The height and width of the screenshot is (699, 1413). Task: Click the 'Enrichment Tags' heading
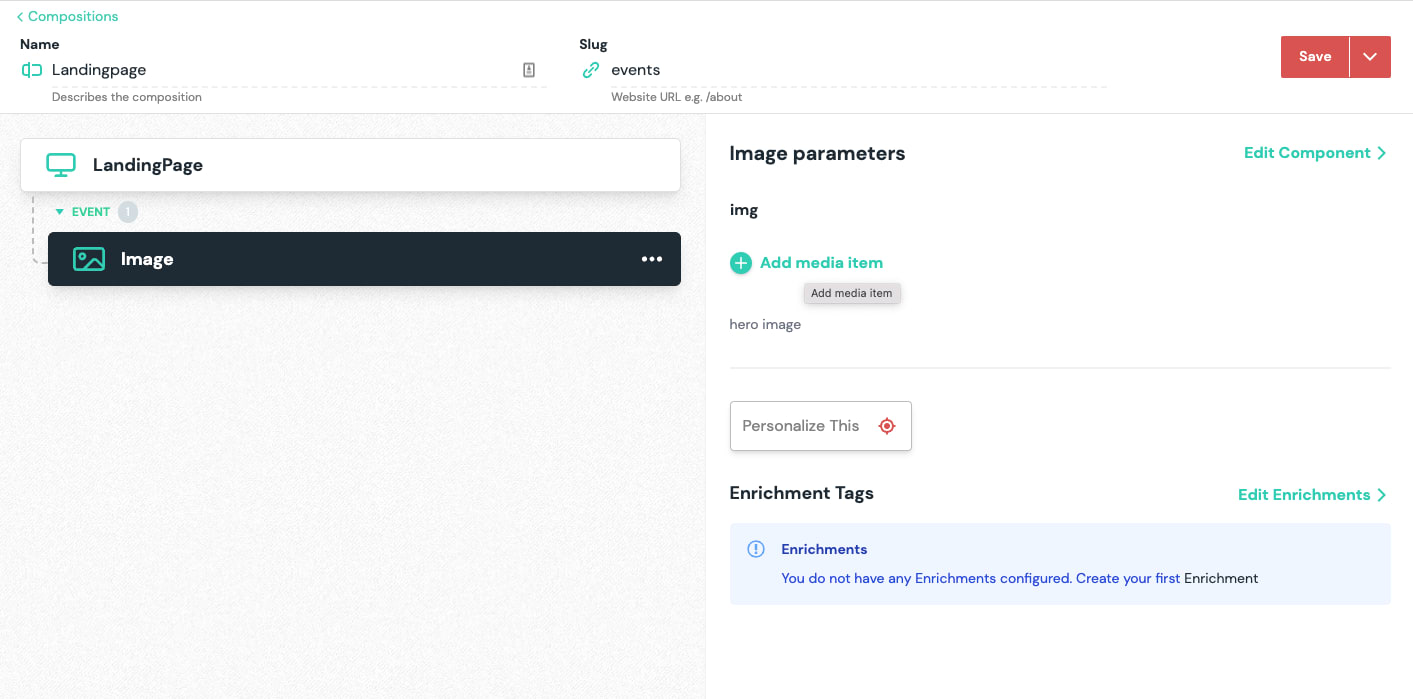pos(801,493)
